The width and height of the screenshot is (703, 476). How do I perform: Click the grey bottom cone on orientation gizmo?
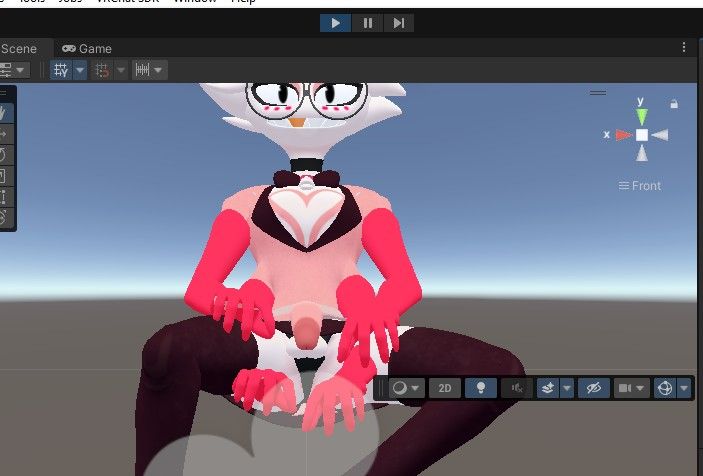click(642, 153)
